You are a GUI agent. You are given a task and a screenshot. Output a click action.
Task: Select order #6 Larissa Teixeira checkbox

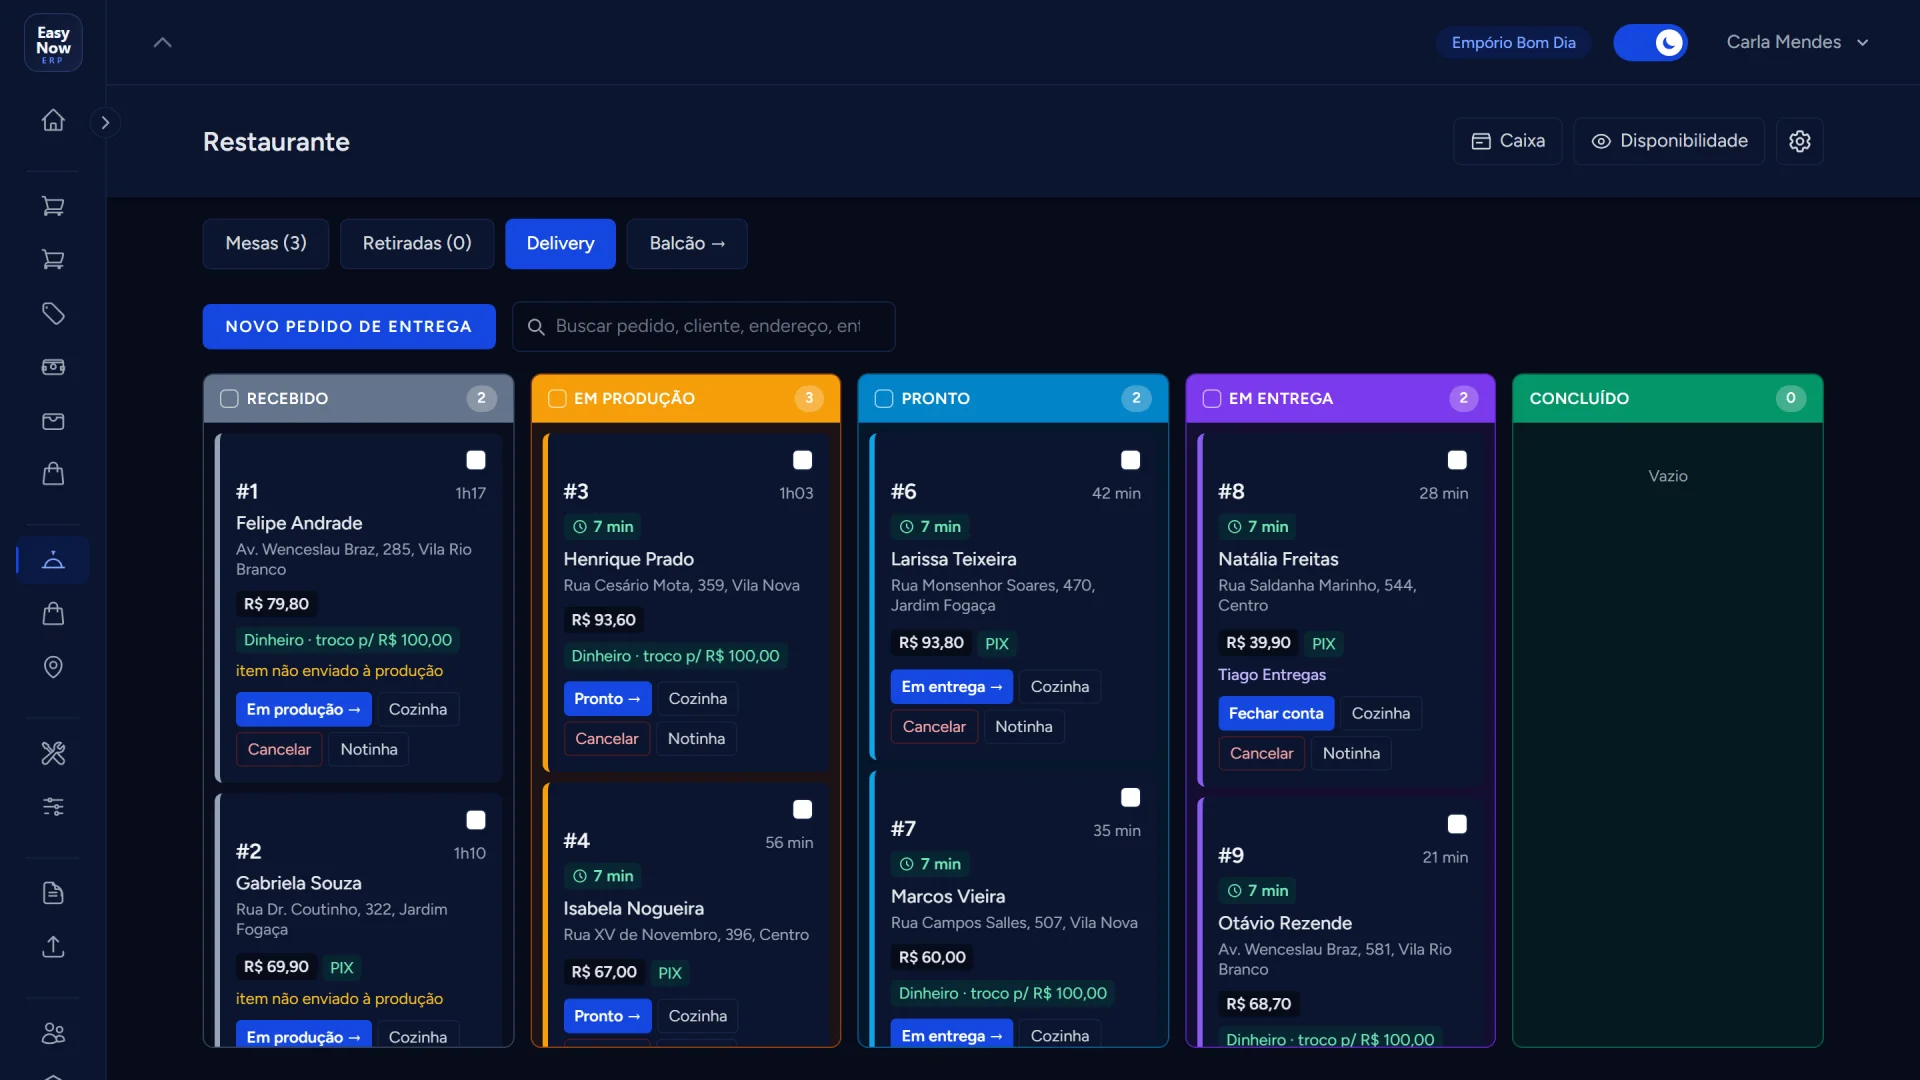pos(1130,460)
